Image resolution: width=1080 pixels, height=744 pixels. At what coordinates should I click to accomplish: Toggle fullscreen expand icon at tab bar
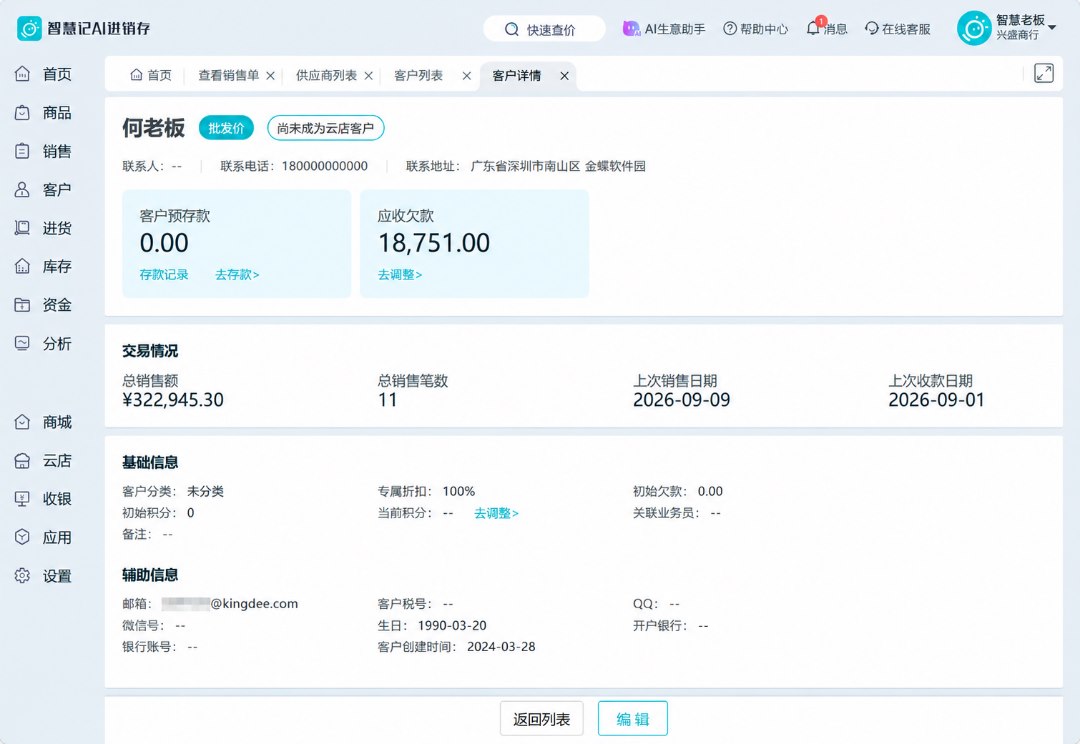point(1043,73)
